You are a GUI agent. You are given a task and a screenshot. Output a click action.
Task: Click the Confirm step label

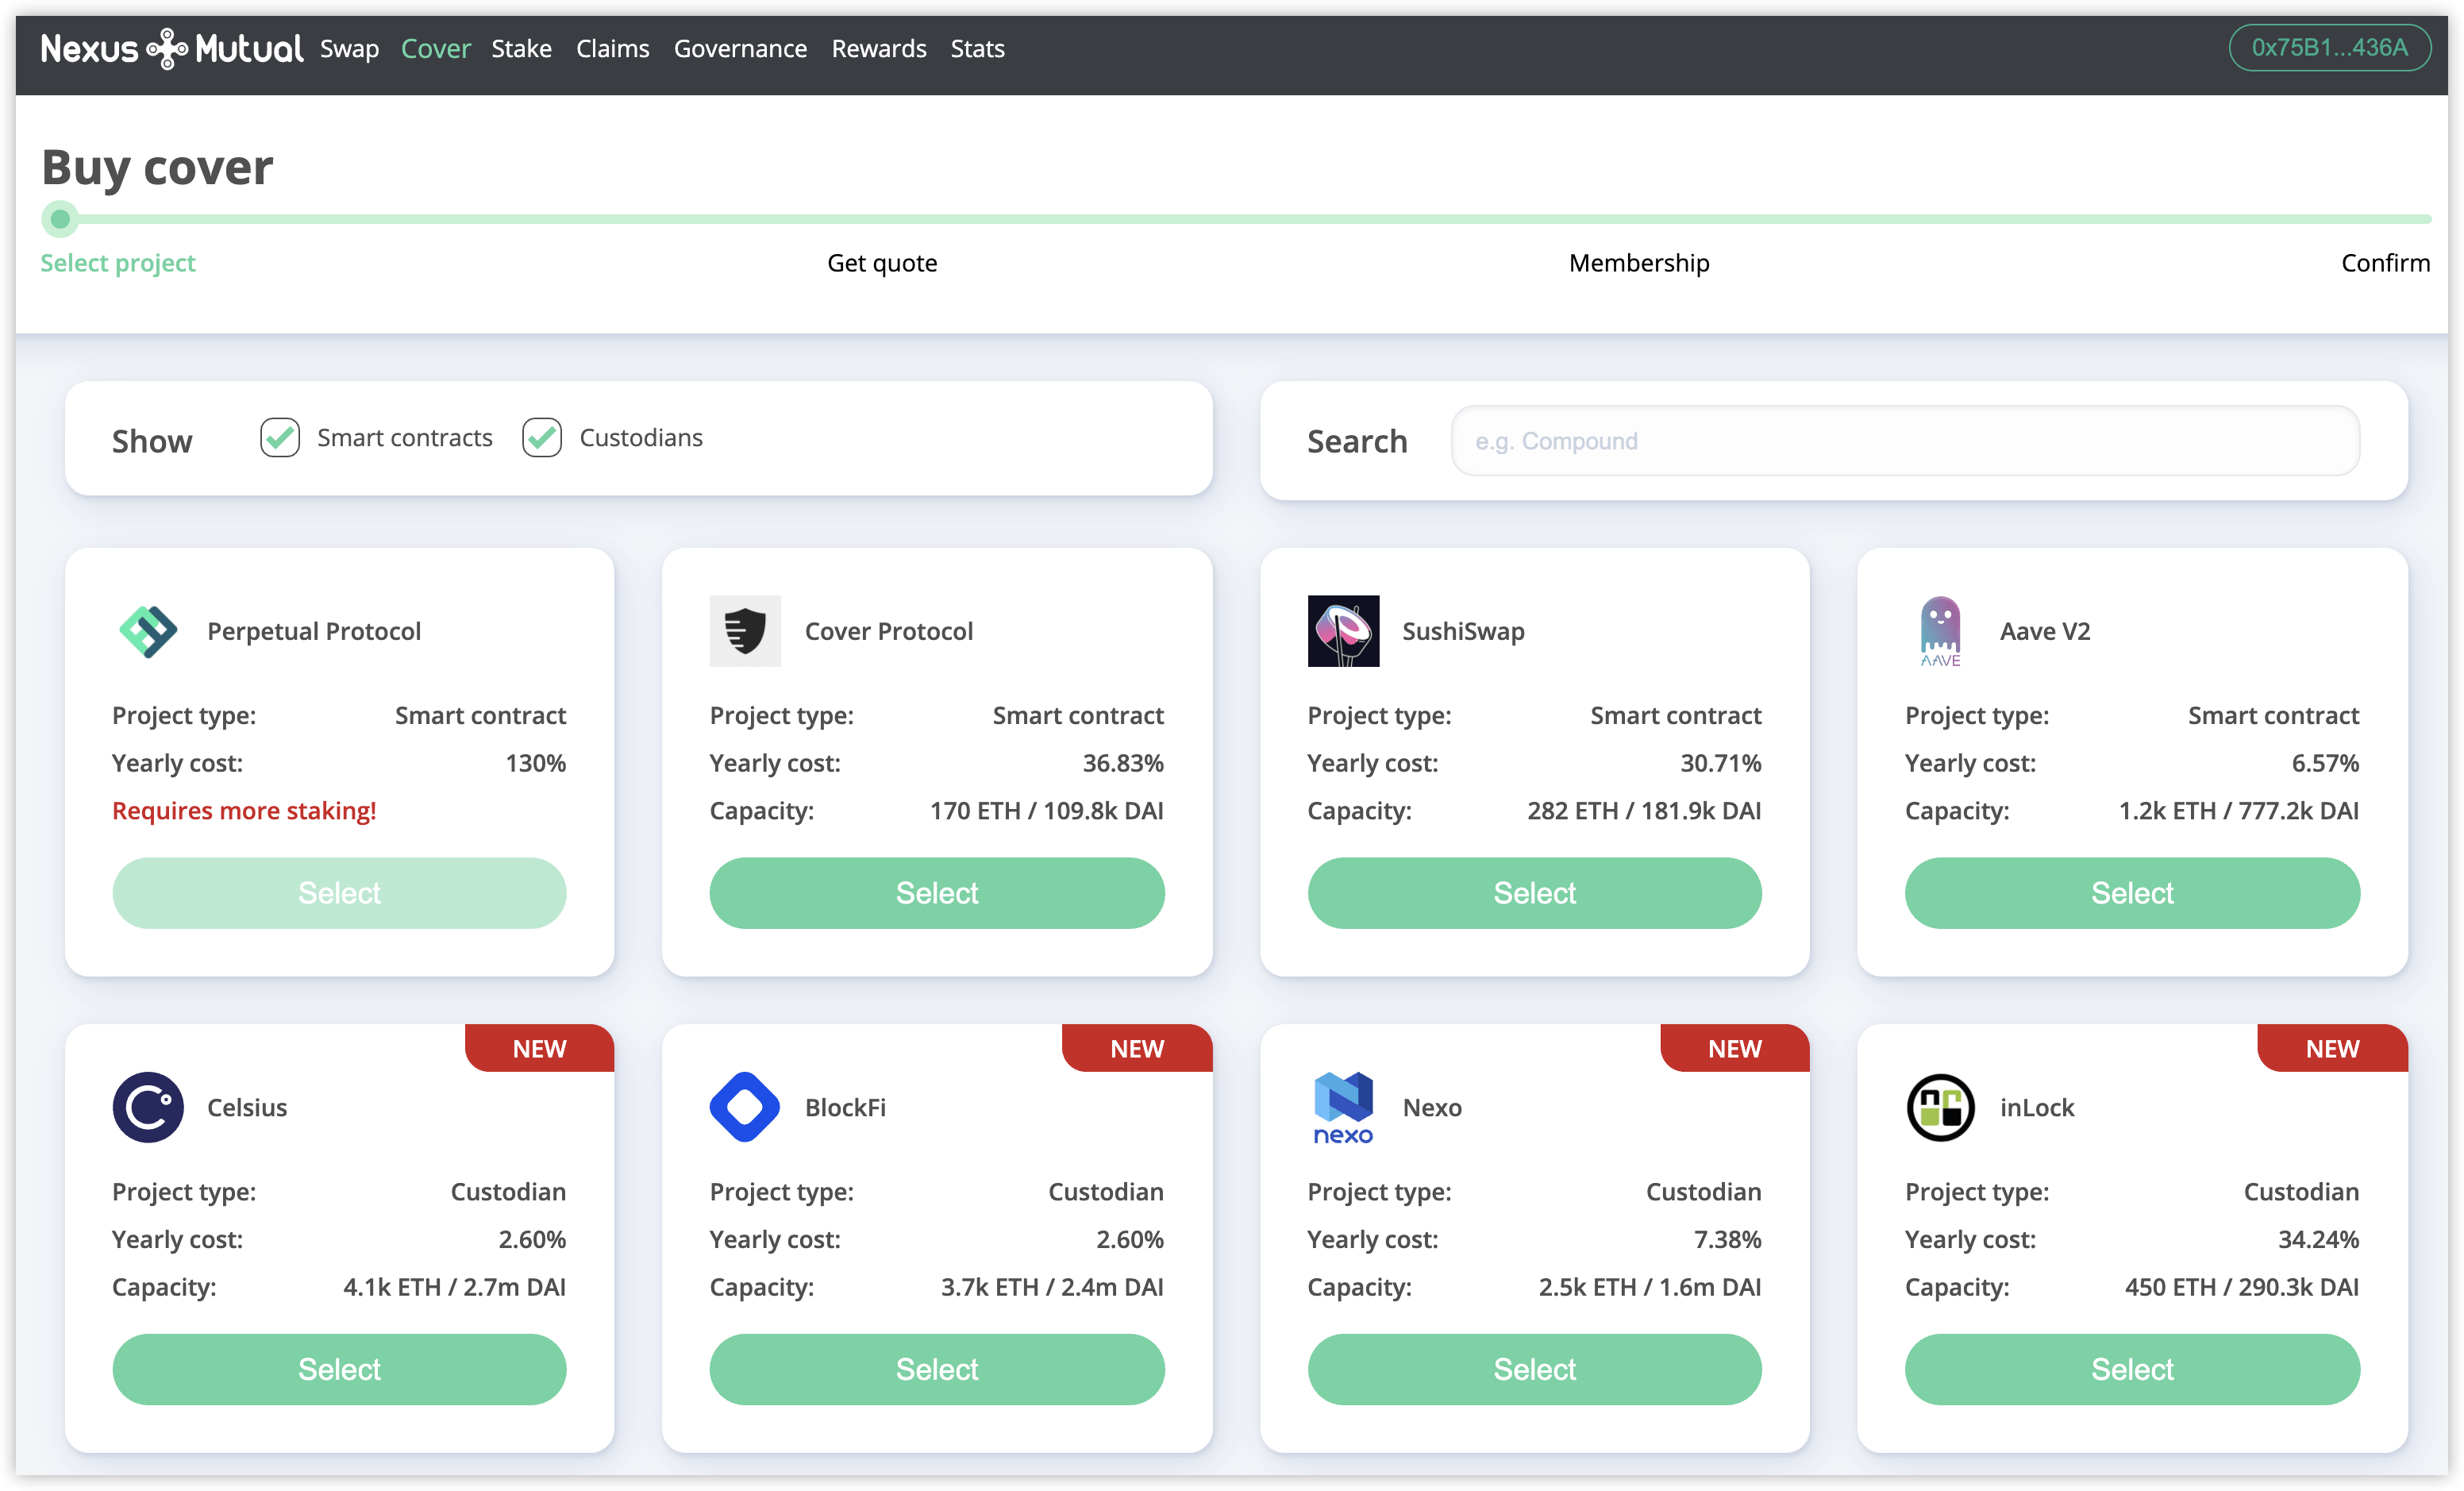2385,263
